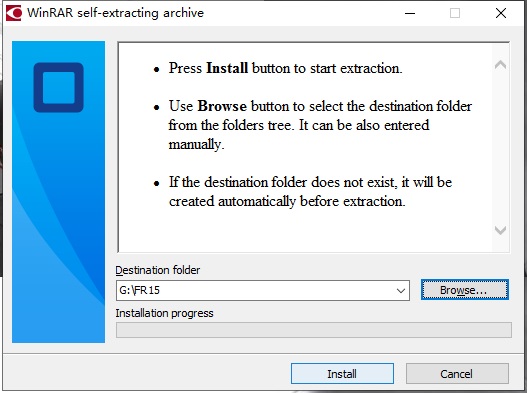This screenshot has width=527, height=393.
Task: Click into the G:\FR15 destination path field
Action: (x=255, y=290)
